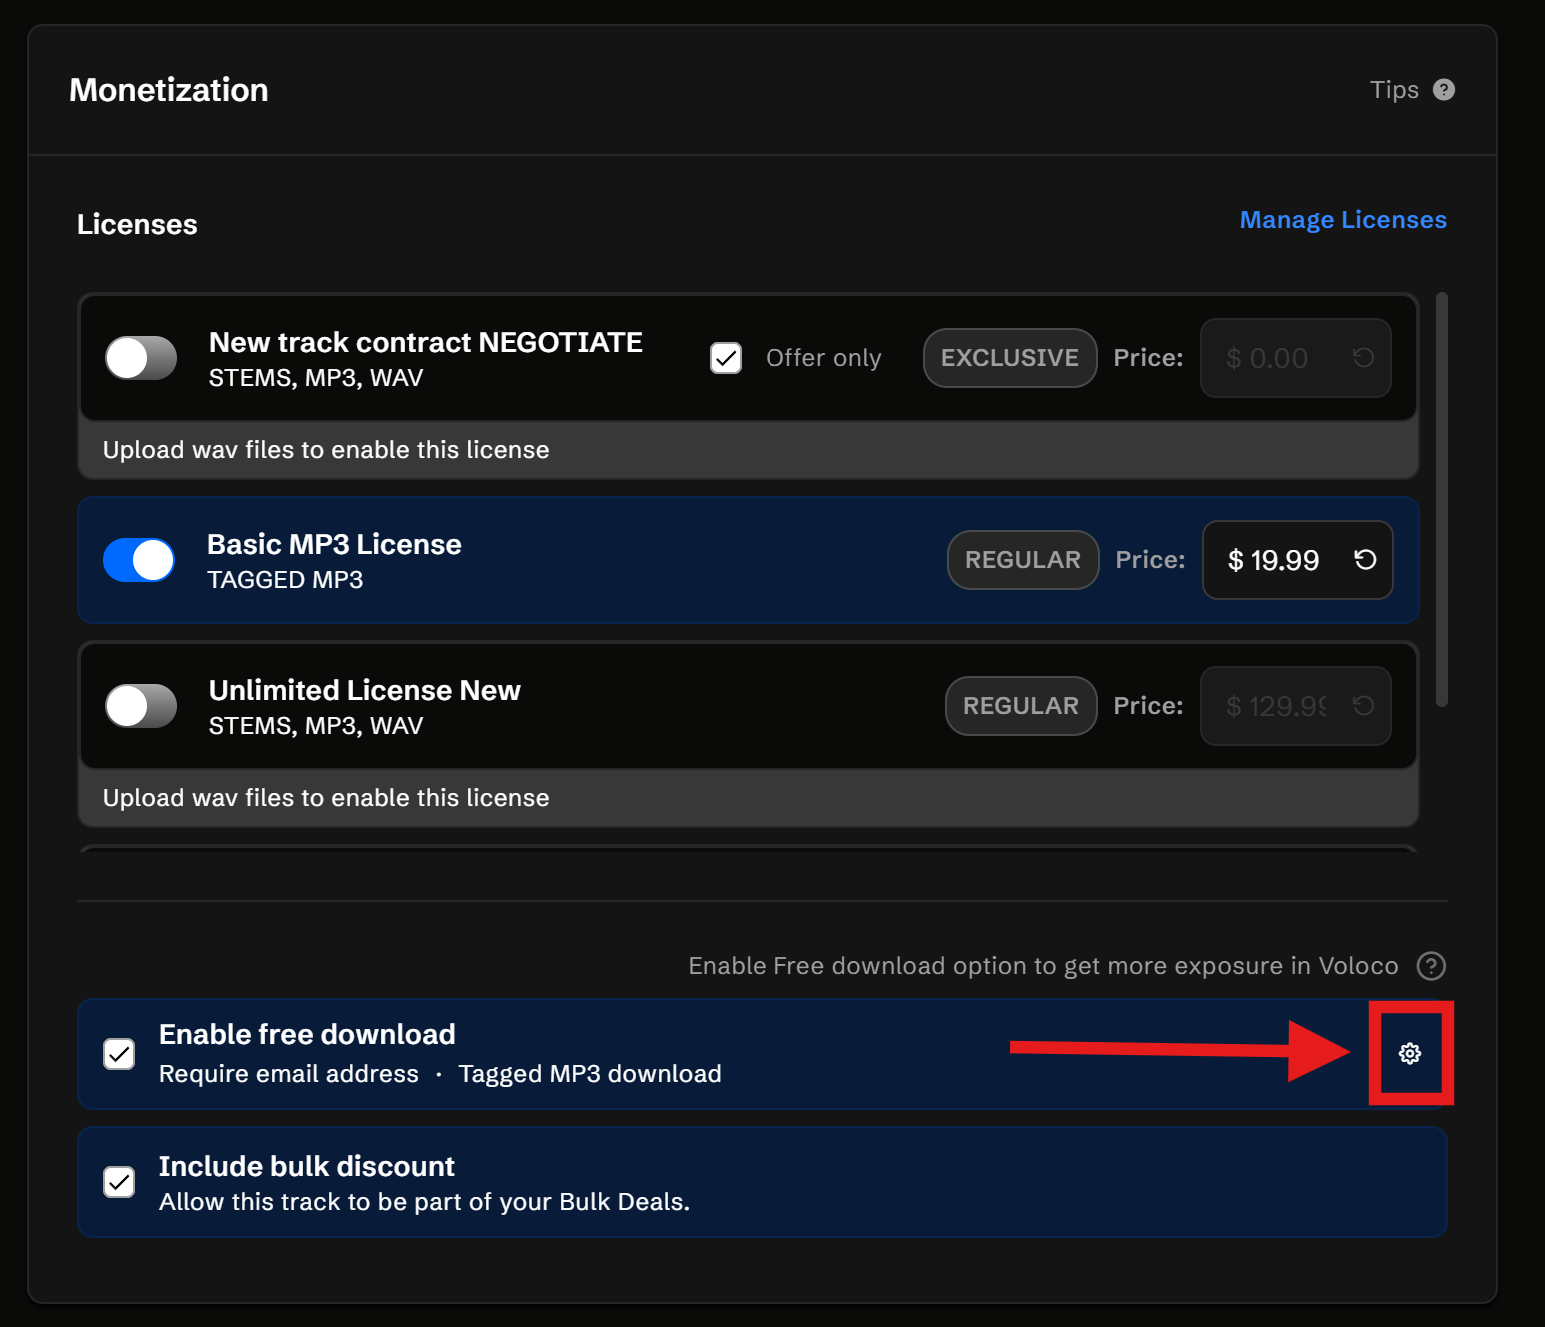The width and height of the screenshot is (1545, 1327).
Task: Click the REGULAR badge on Basic MP3 License
Action: pyautogui.click(x=1022, y=560)
